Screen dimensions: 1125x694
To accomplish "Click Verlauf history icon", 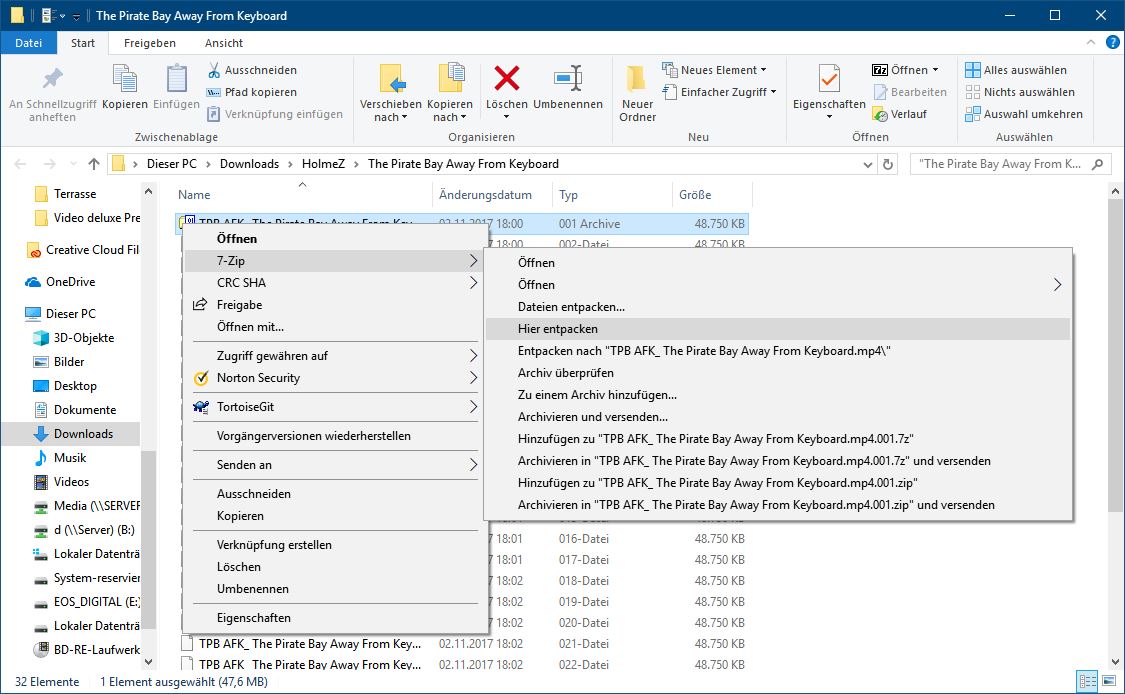I will click(x=880, y=114).
